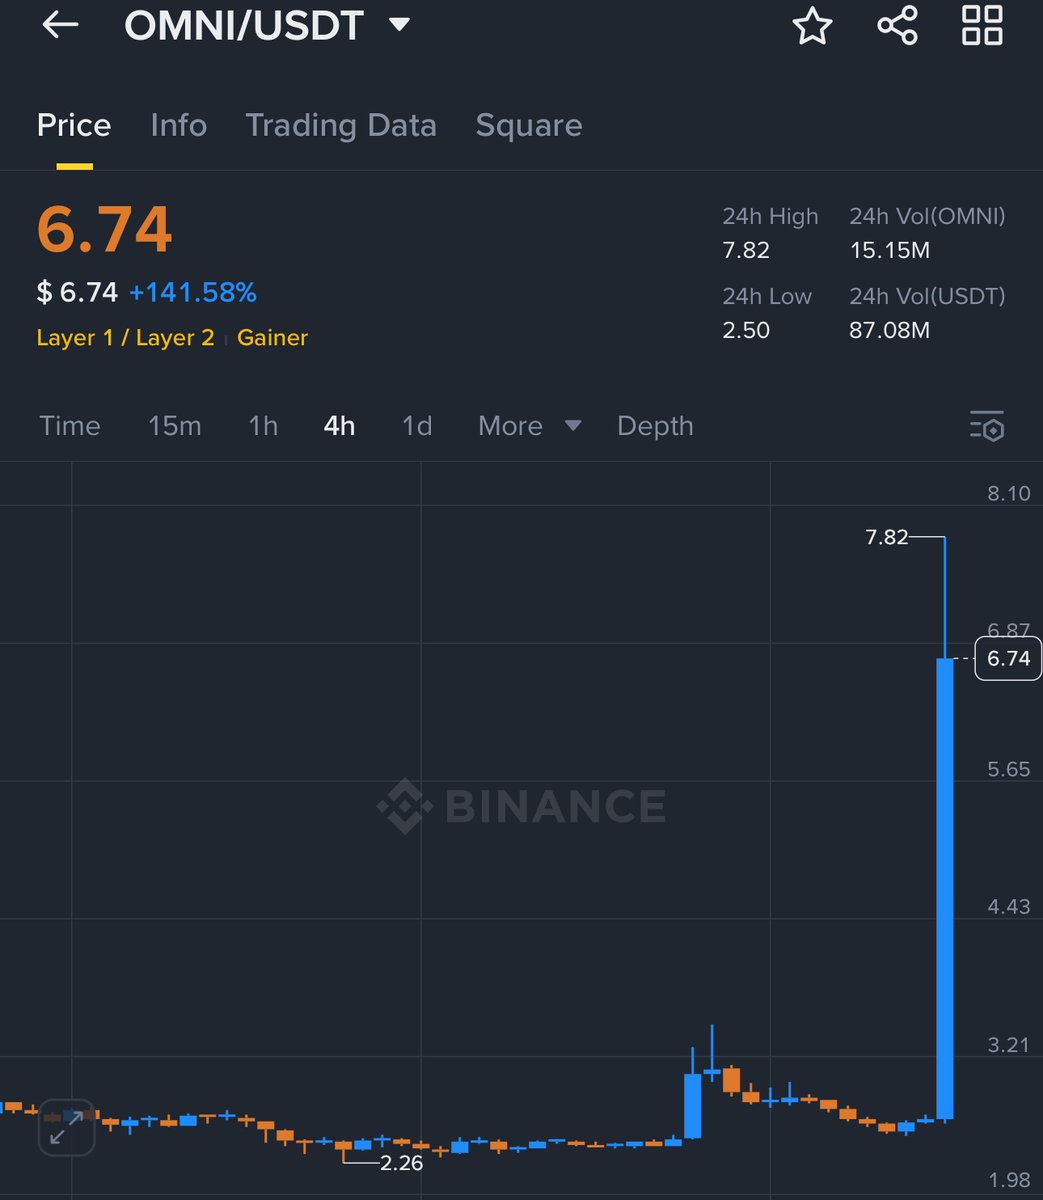1043x1200 pixels.
Task: Select the 1d chart interval
Action: click(x=417, y=426)
